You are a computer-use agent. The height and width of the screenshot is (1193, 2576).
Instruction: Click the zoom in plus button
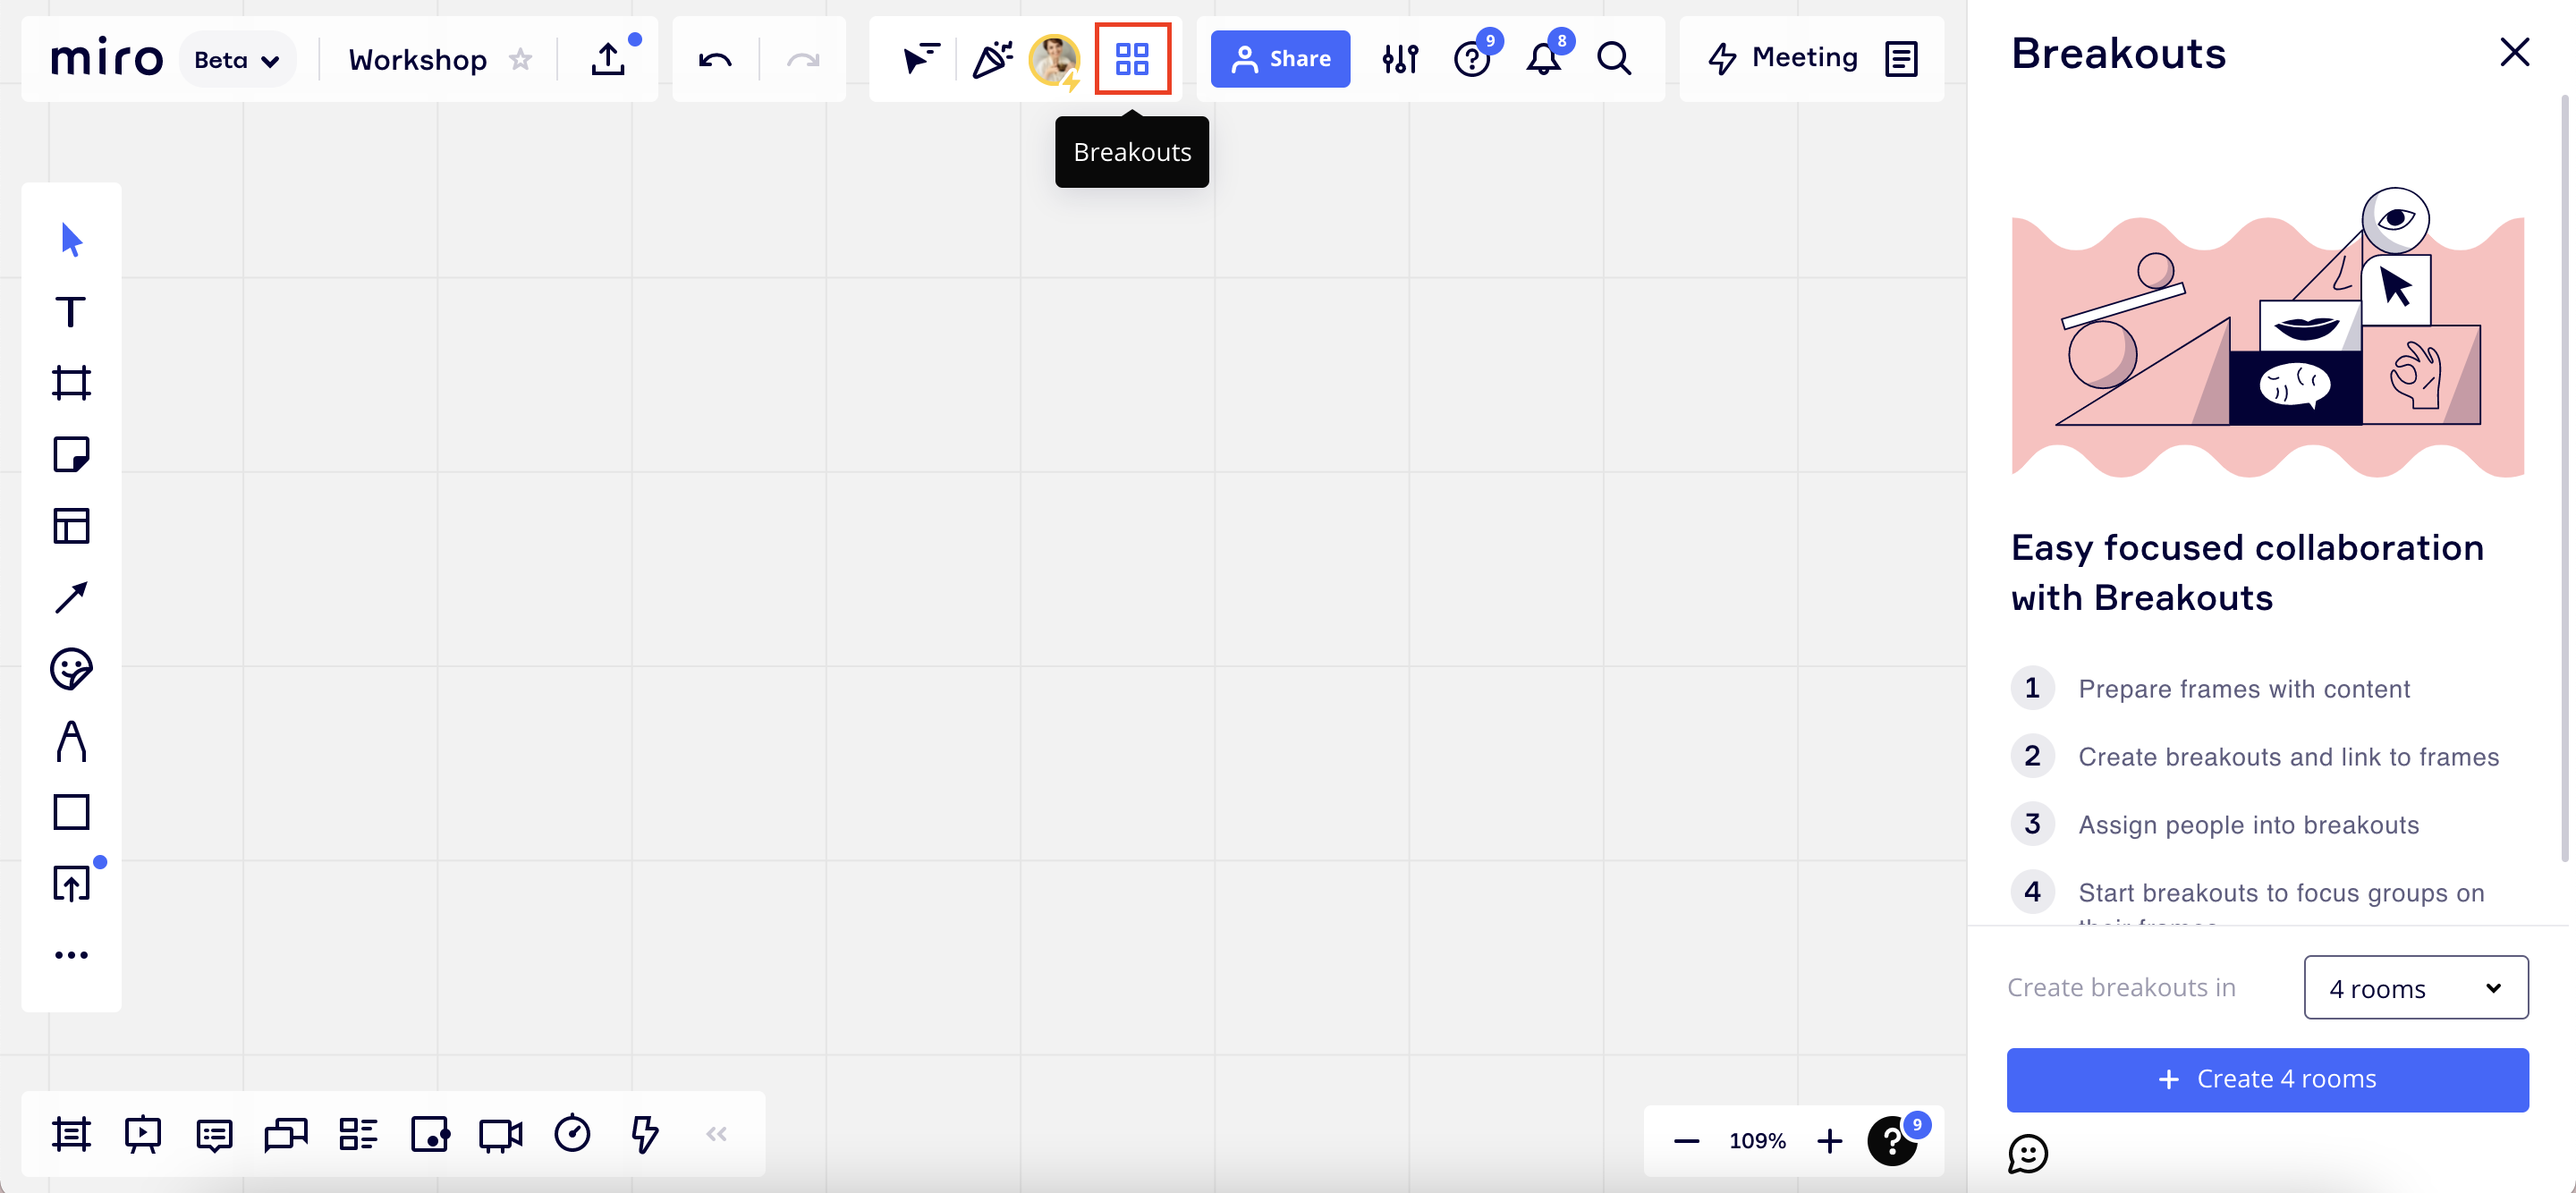1829,1141
